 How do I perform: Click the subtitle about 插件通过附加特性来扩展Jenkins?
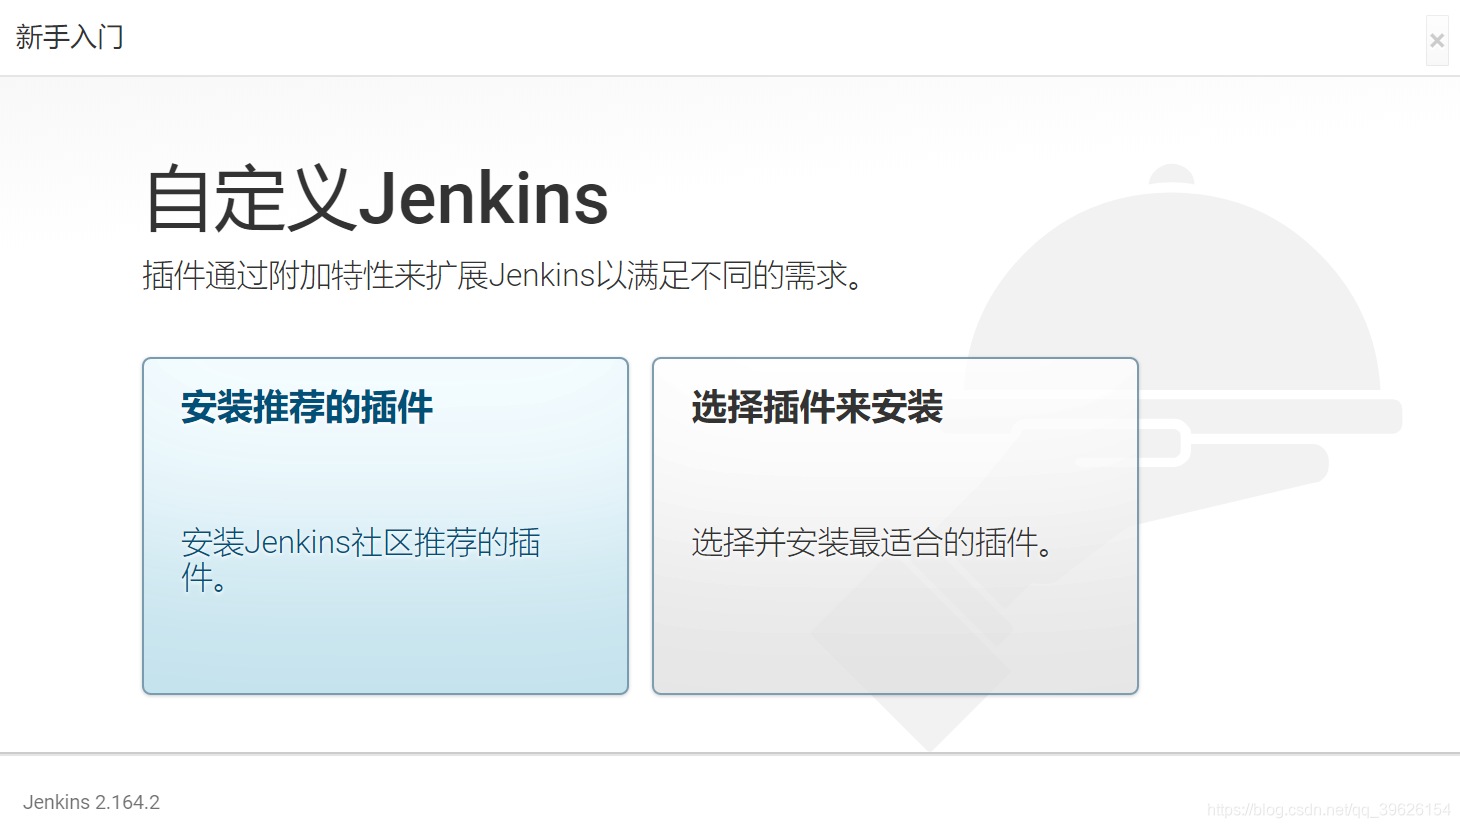[x=503, y=275]
